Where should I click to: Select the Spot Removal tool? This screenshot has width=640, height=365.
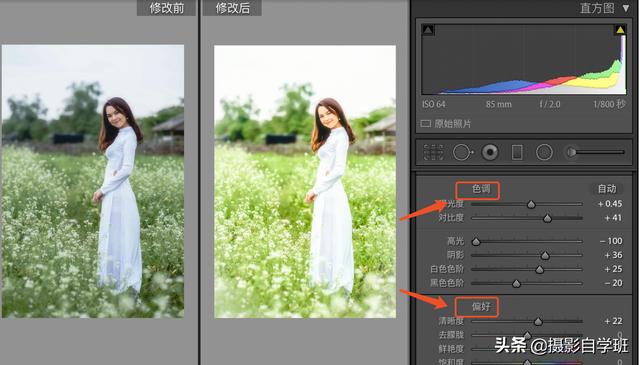point(463,152)
